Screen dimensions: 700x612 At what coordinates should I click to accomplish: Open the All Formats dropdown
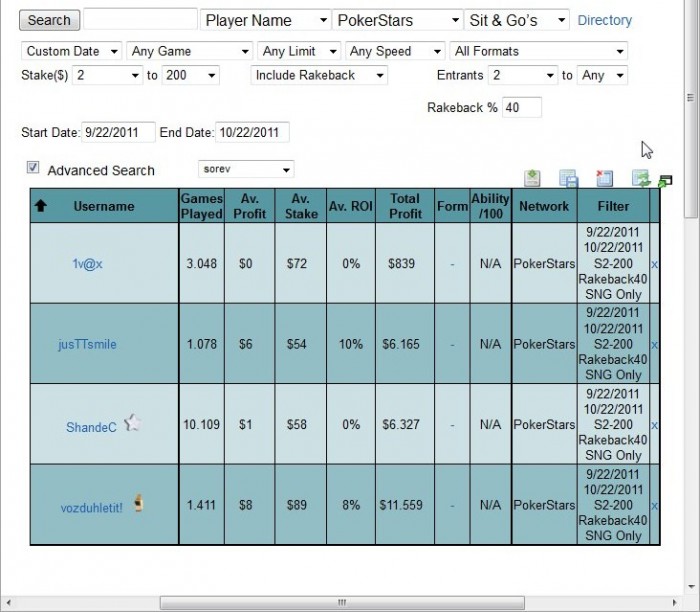point(539,51)
